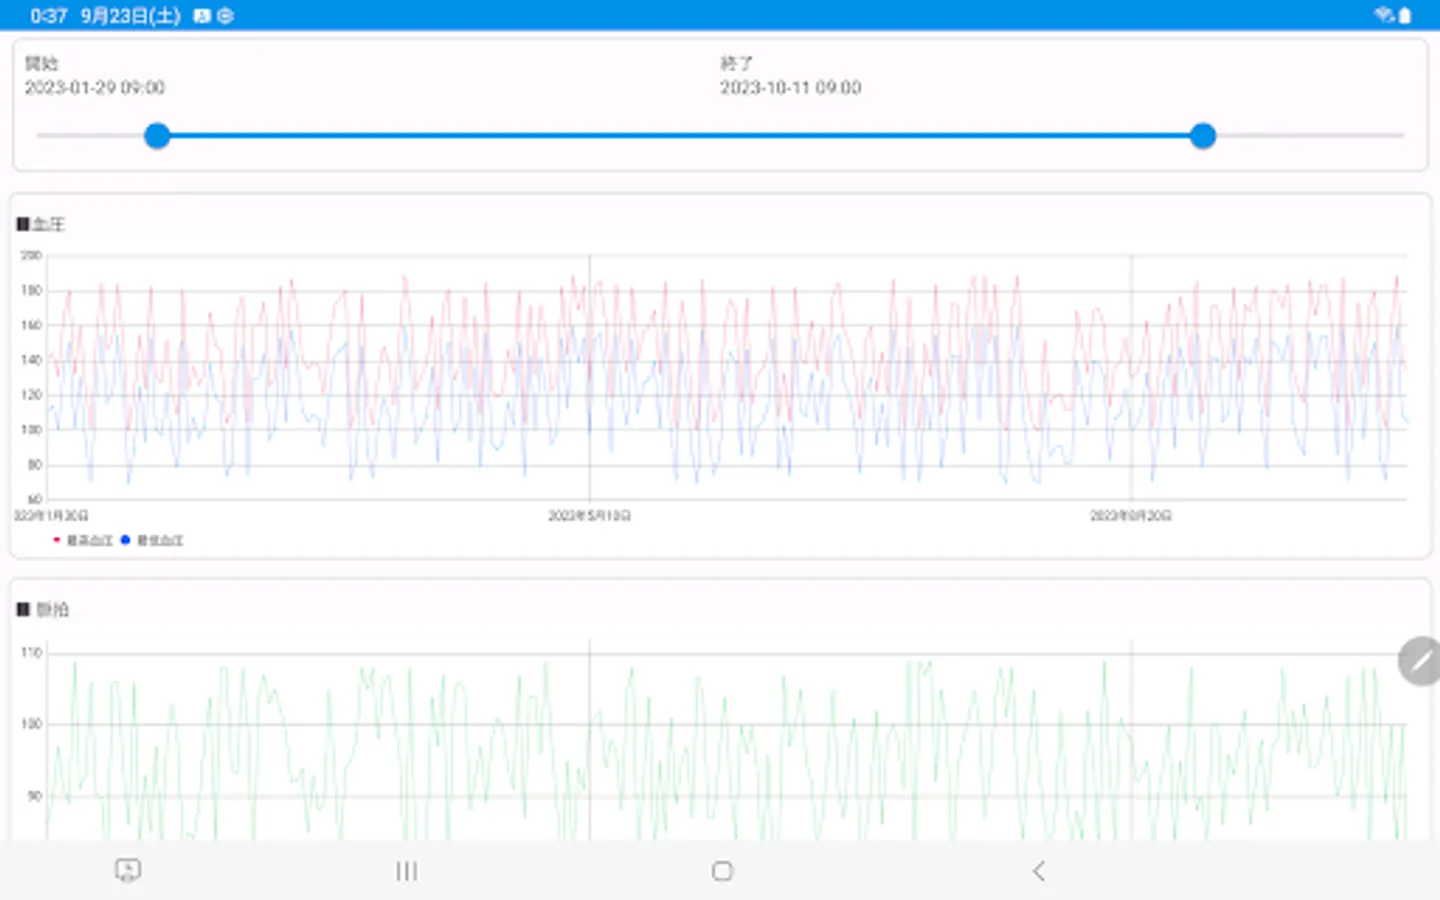1440x900 pixels.
Task: Tap the battery status icon
Action: [1404, 15]
